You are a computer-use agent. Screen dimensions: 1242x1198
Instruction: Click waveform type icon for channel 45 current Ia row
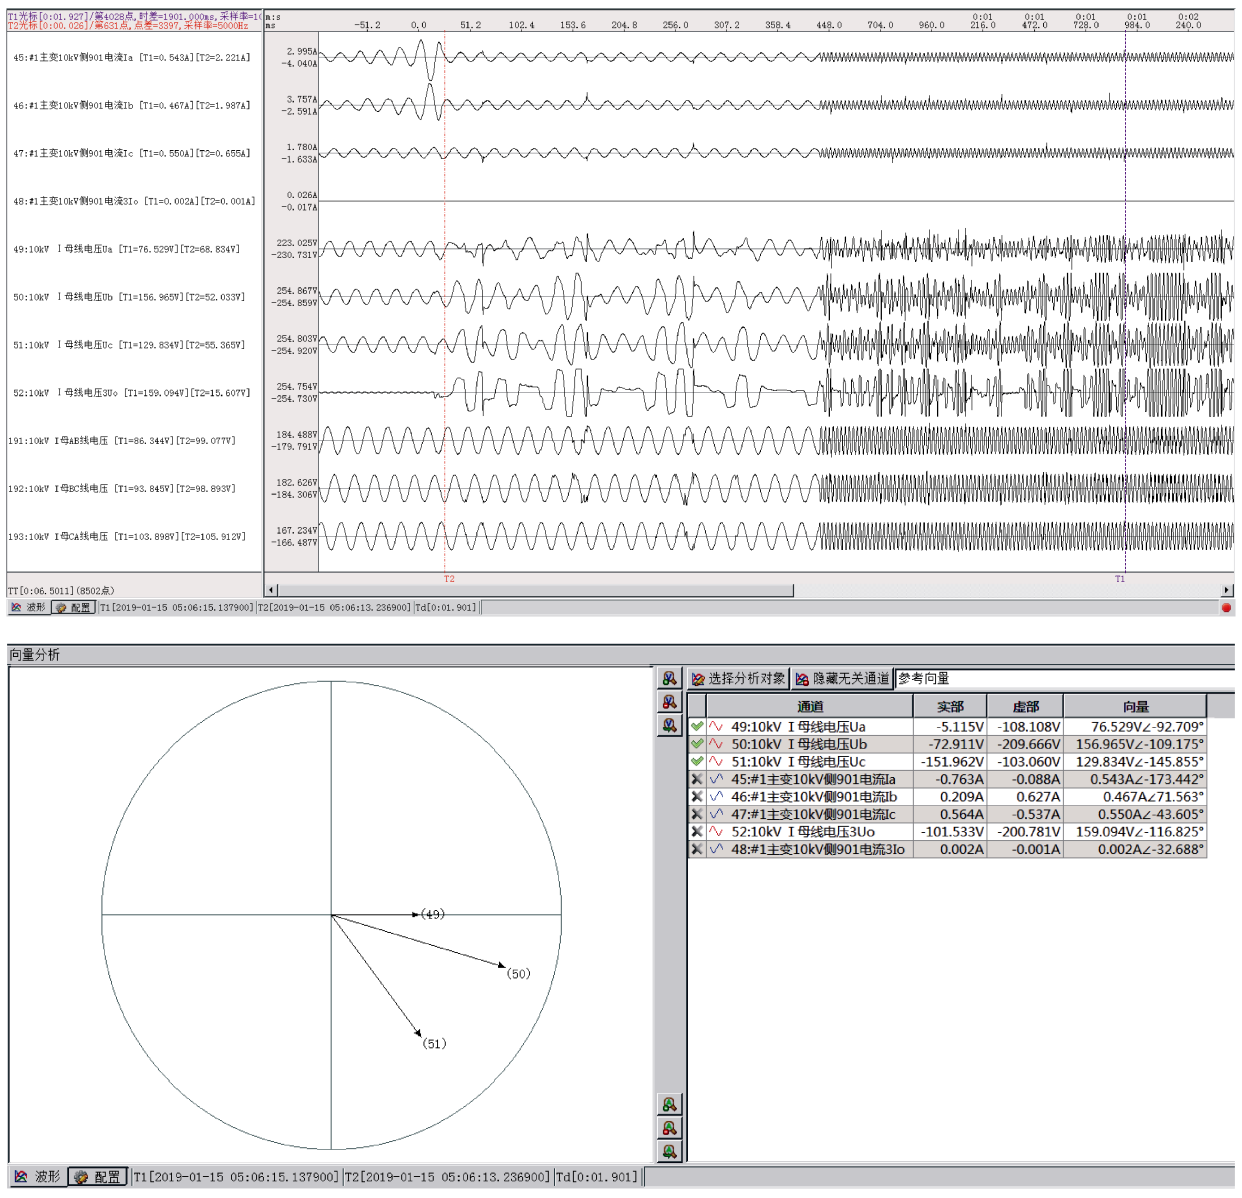716,779
